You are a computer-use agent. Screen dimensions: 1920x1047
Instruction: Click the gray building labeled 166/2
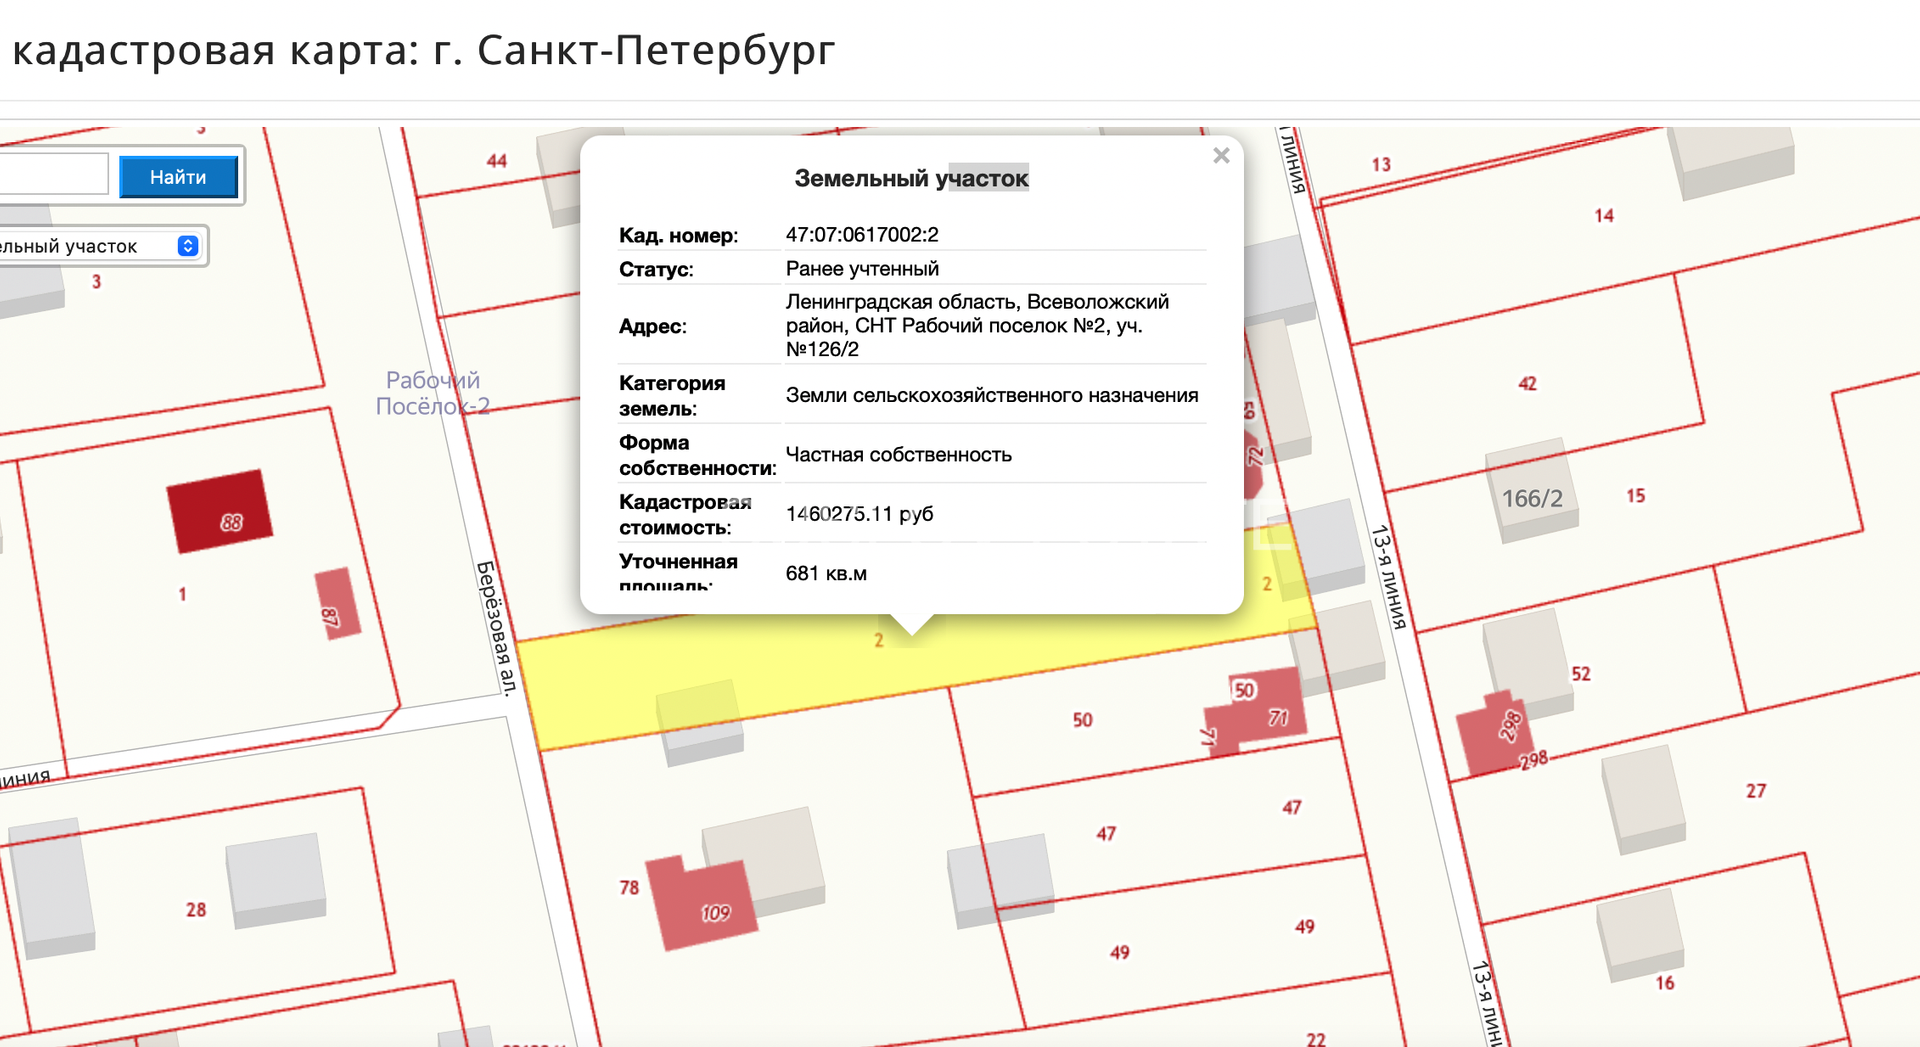pyautogui.click(x=1531, y=491)
